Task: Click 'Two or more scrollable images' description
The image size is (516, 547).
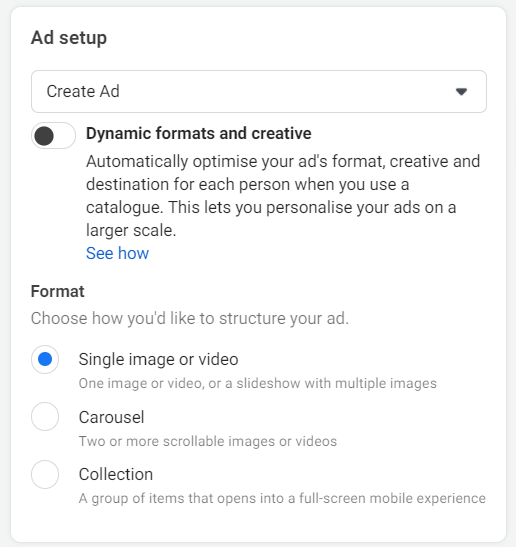Action: point(208,441)
